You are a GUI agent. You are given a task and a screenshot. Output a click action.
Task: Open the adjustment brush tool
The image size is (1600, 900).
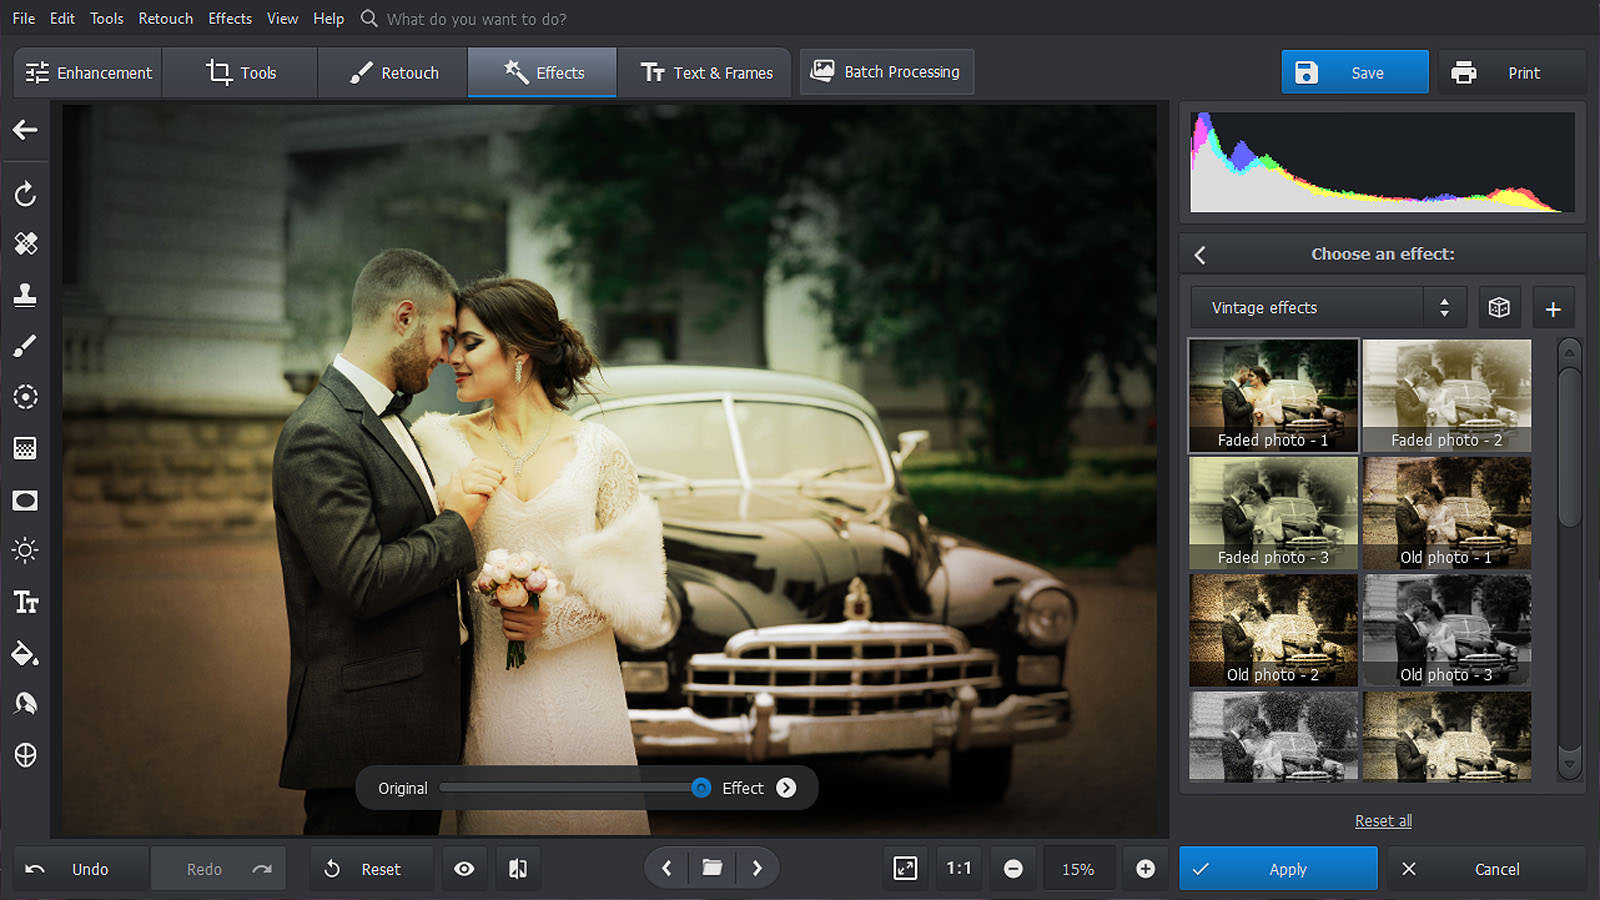25,345
